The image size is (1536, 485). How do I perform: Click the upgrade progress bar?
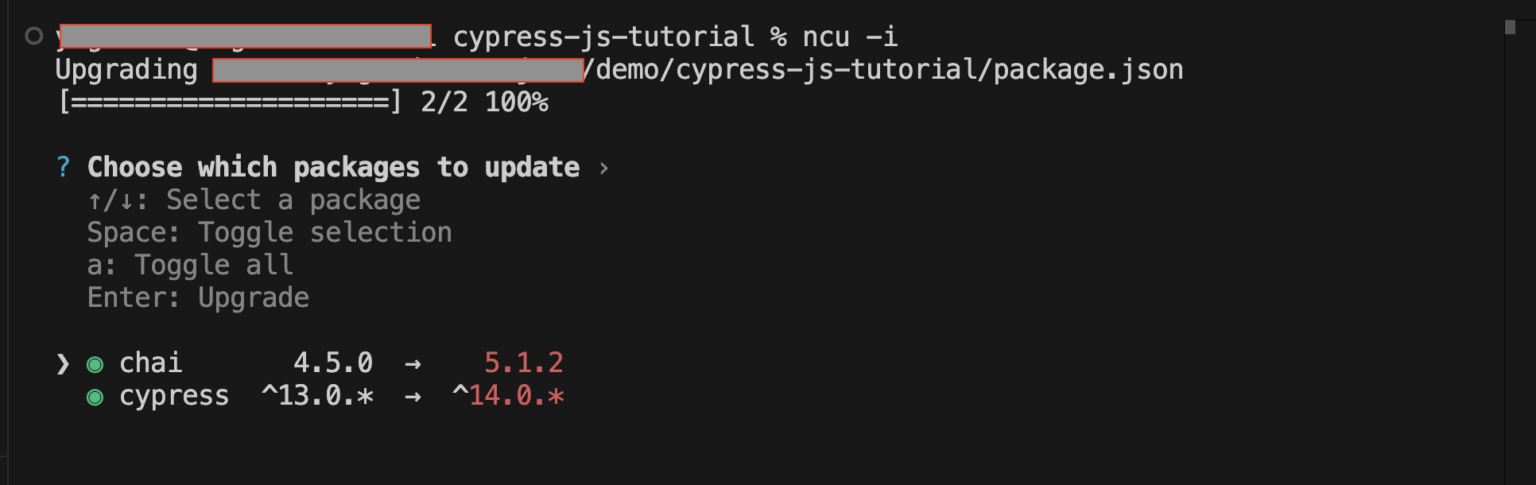click(230, 102)
